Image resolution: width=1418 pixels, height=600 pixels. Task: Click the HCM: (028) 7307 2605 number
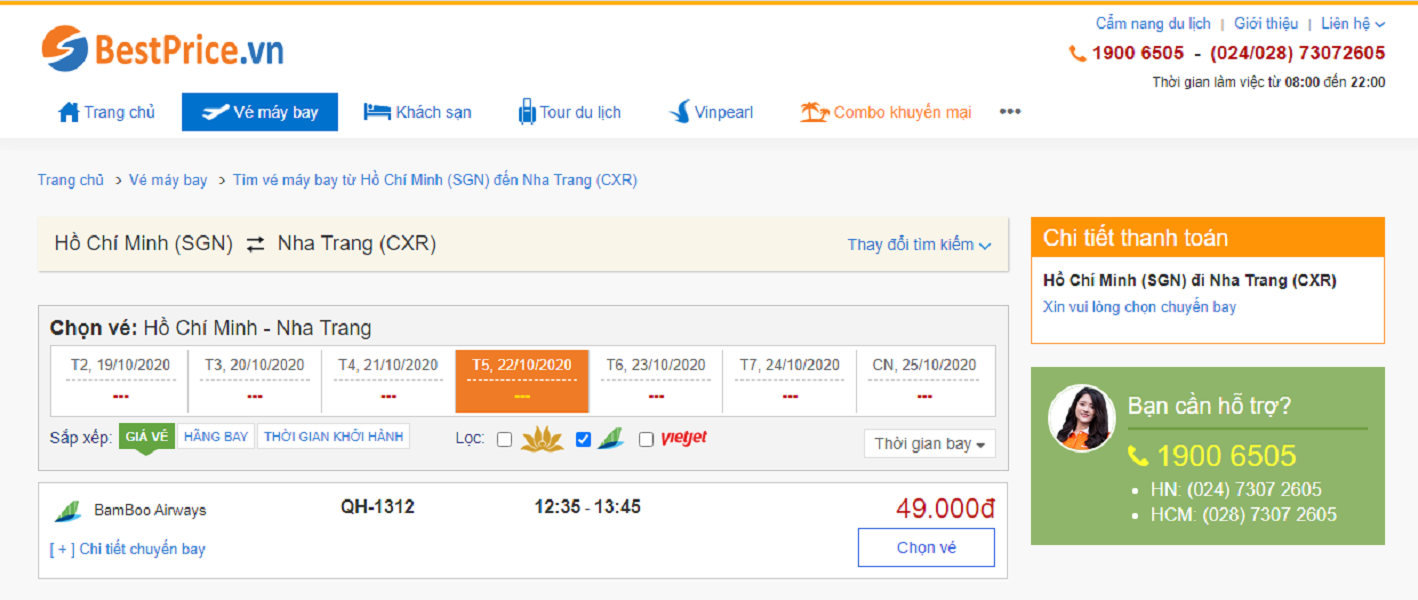(x=1243, y=516)
